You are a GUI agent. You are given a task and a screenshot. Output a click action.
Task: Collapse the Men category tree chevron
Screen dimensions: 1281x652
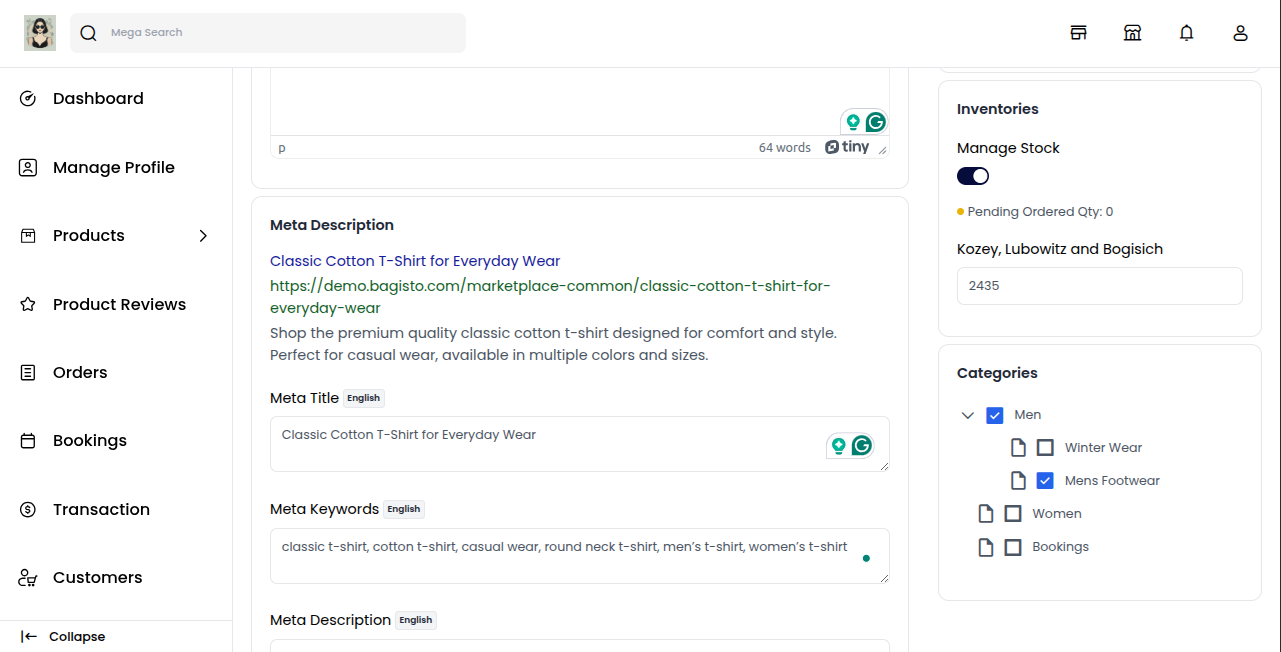click(x=967, y=415)
